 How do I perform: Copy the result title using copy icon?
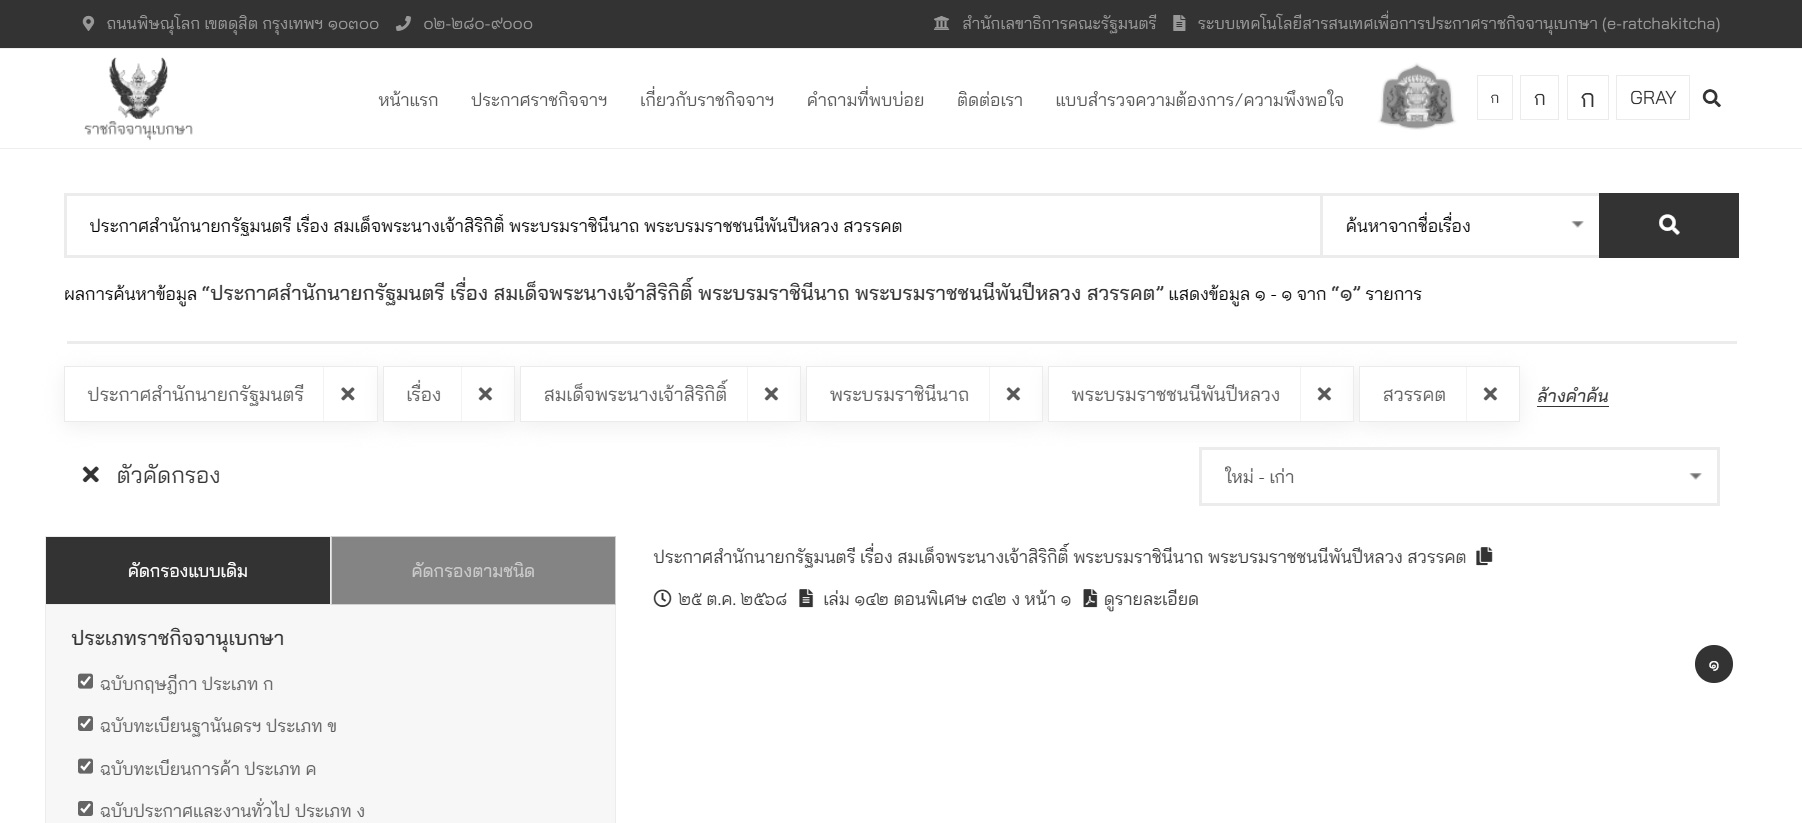coord(1484,556)
